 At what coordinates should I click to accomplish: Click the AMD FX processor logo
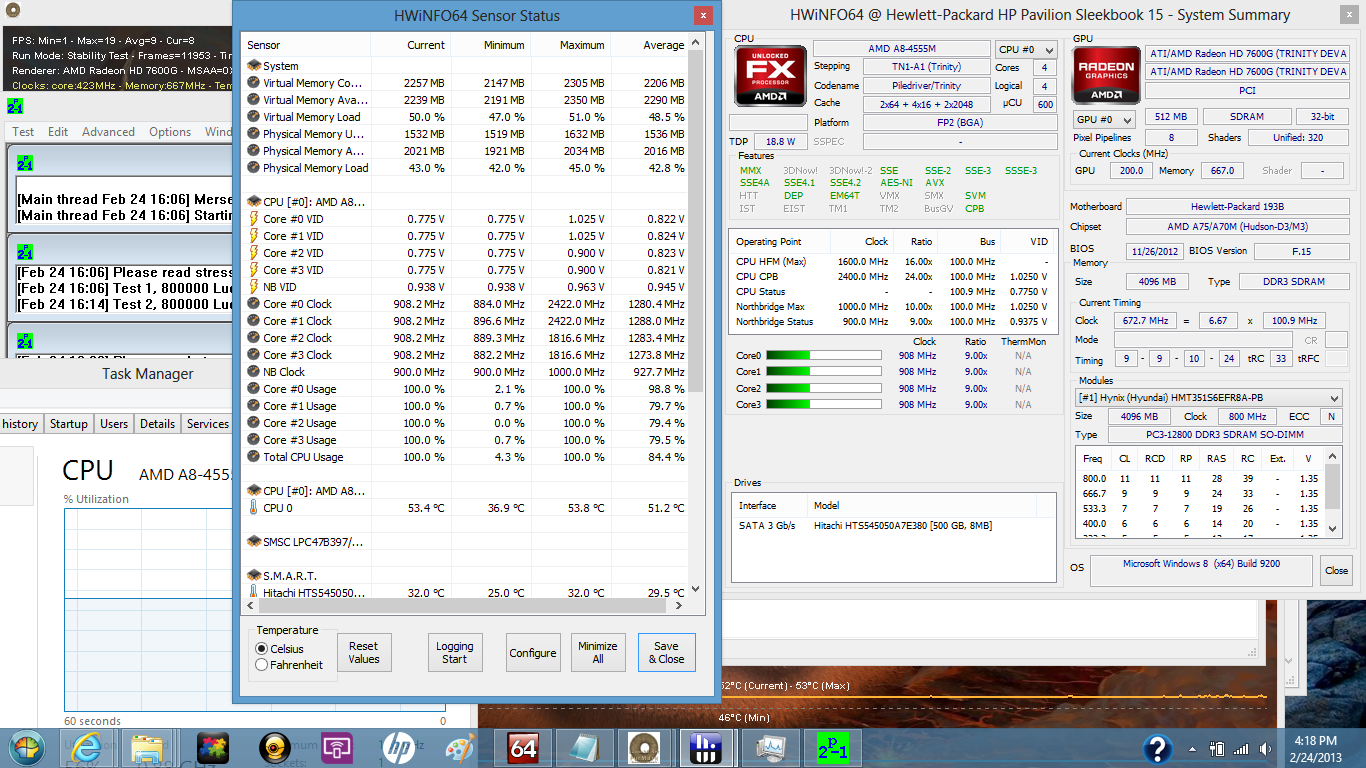[771, 76]
